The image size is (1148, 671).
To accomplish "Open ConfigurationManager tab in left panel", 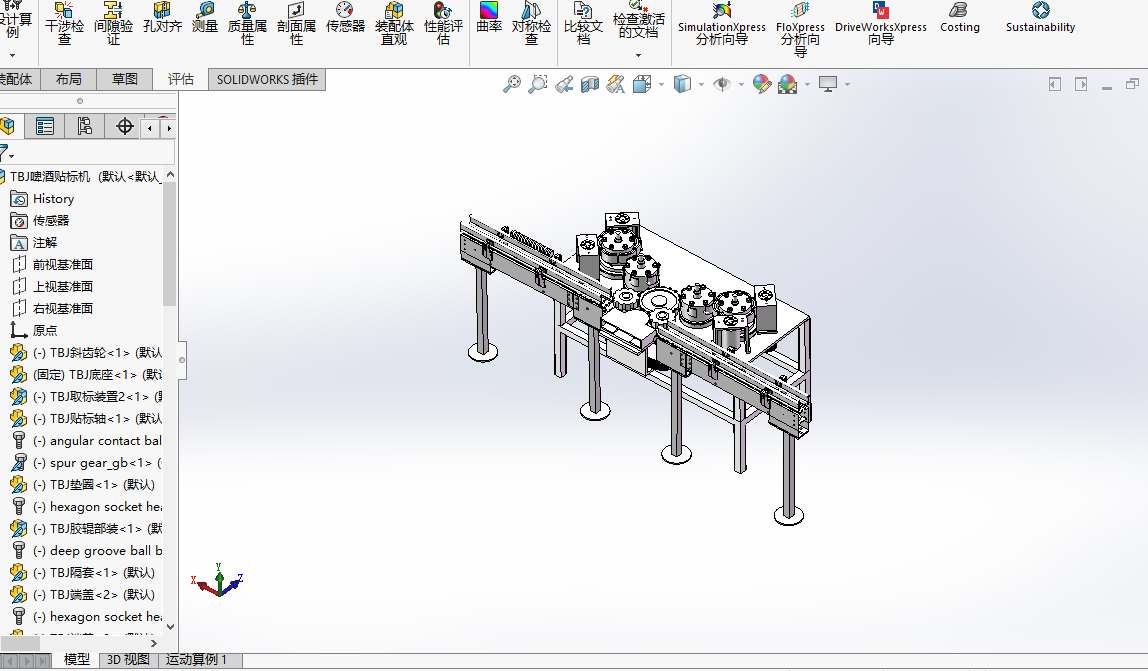I will 84,126.
